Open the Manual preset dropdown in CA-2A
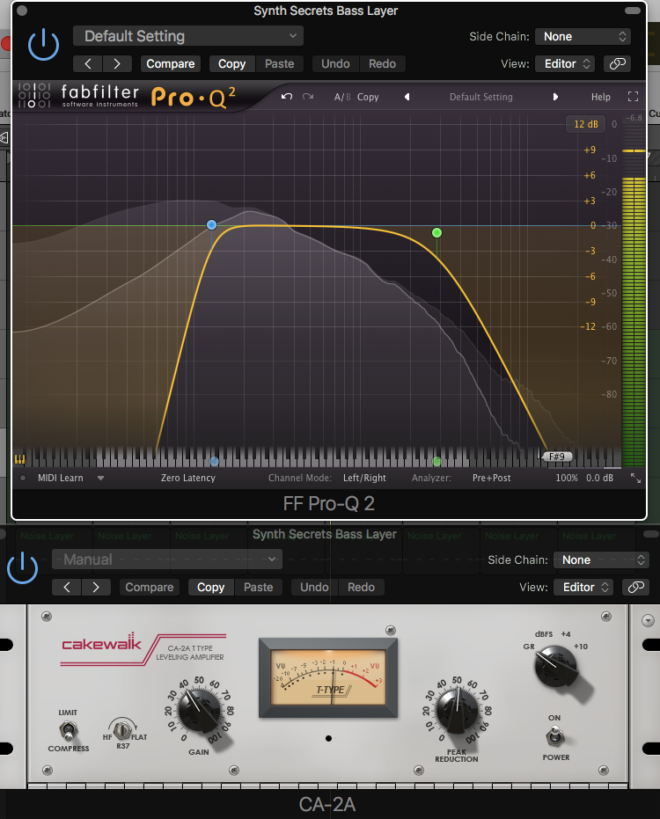This screenshot has width=660, height=819. [167, 559]
